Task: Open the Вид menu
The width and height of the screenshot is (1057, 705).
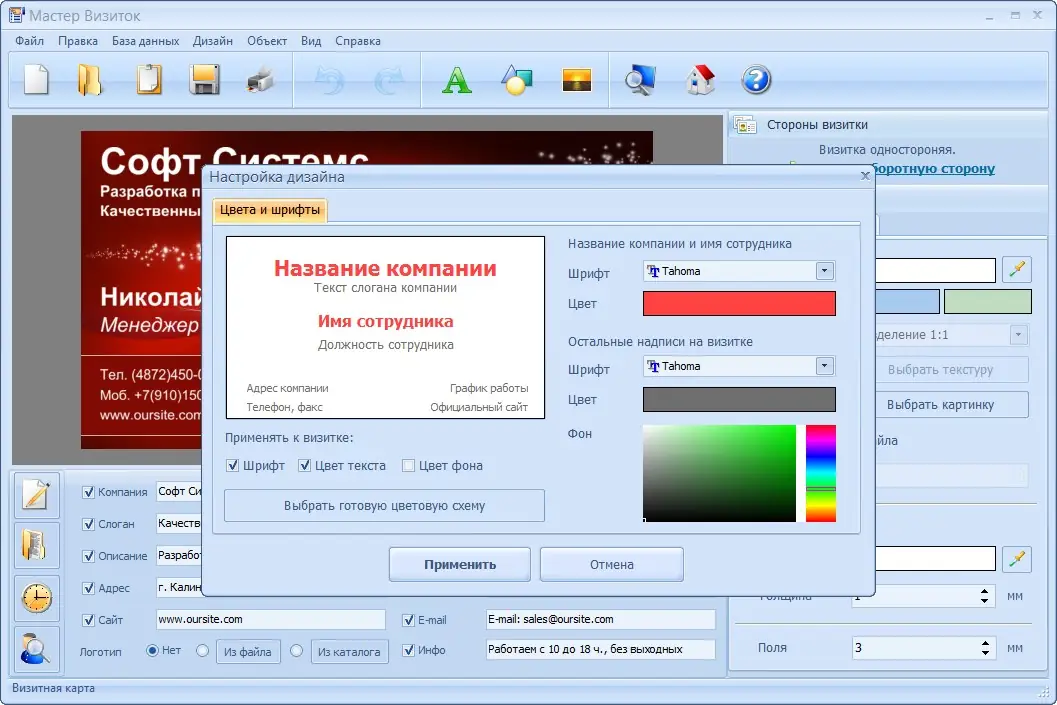Action: [x=311, y=41]
